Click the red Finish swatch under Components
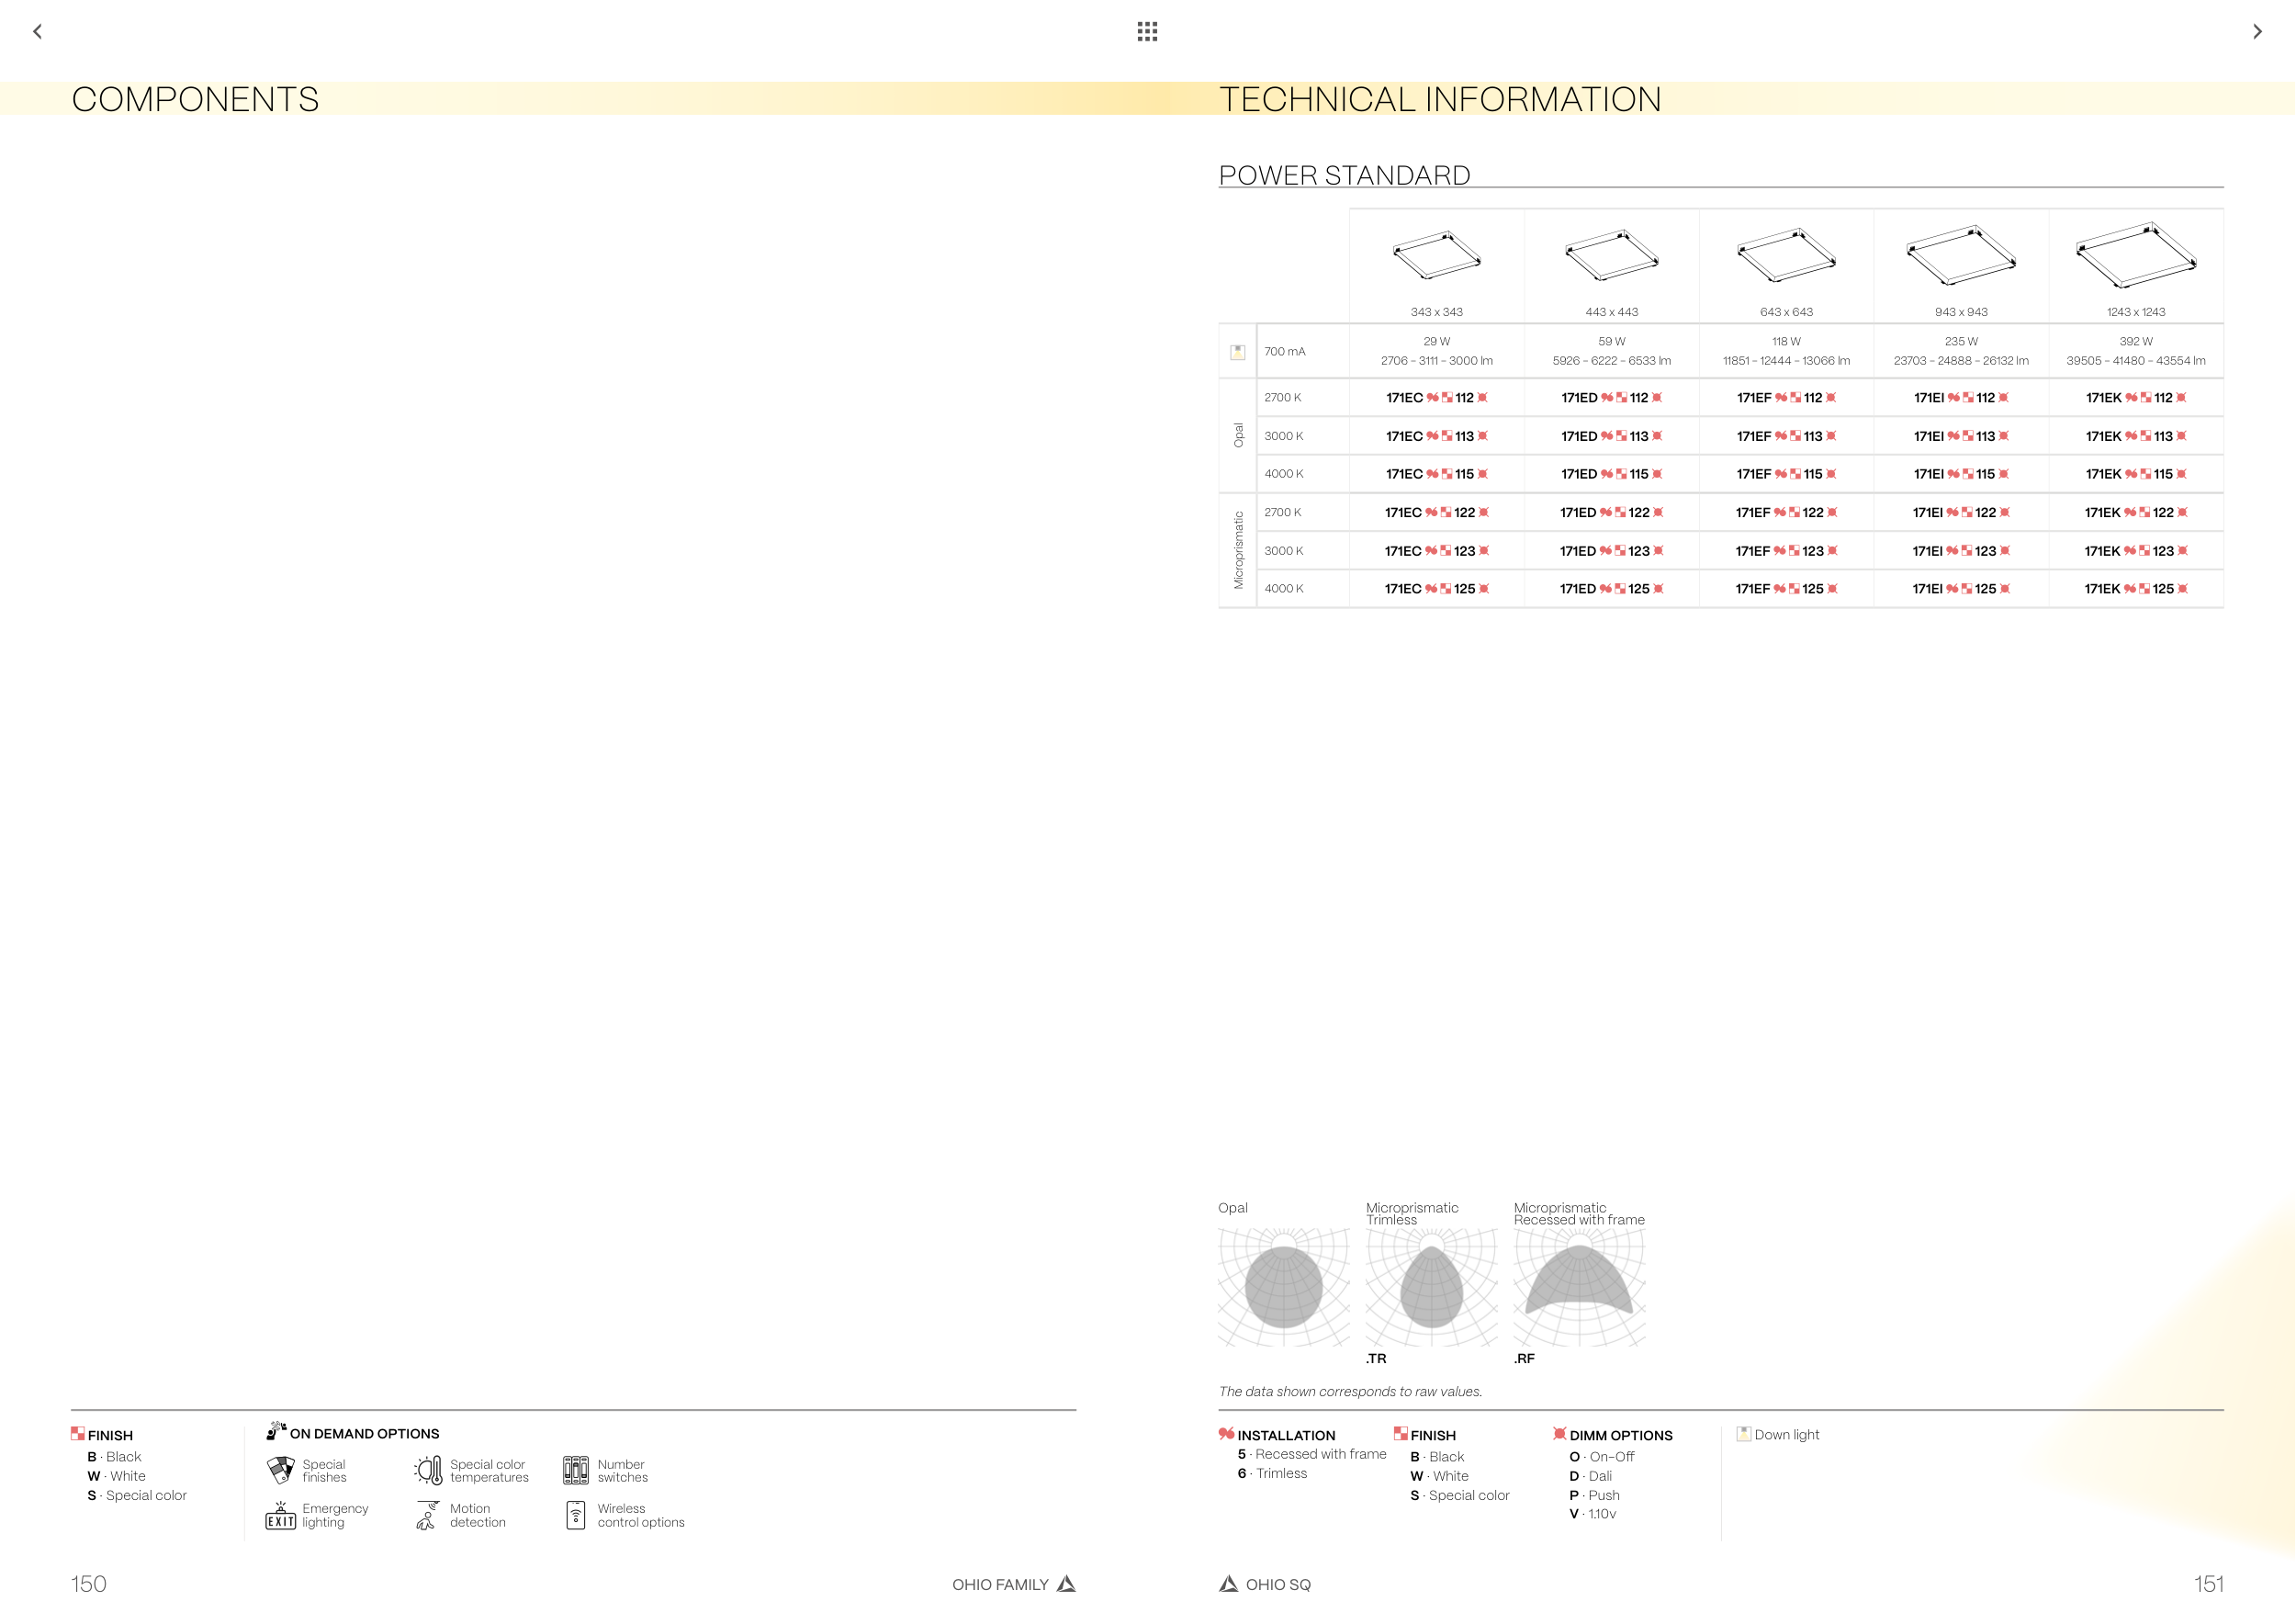The width and height of the screenshot is (2296, 1624). pos(78,1434)
